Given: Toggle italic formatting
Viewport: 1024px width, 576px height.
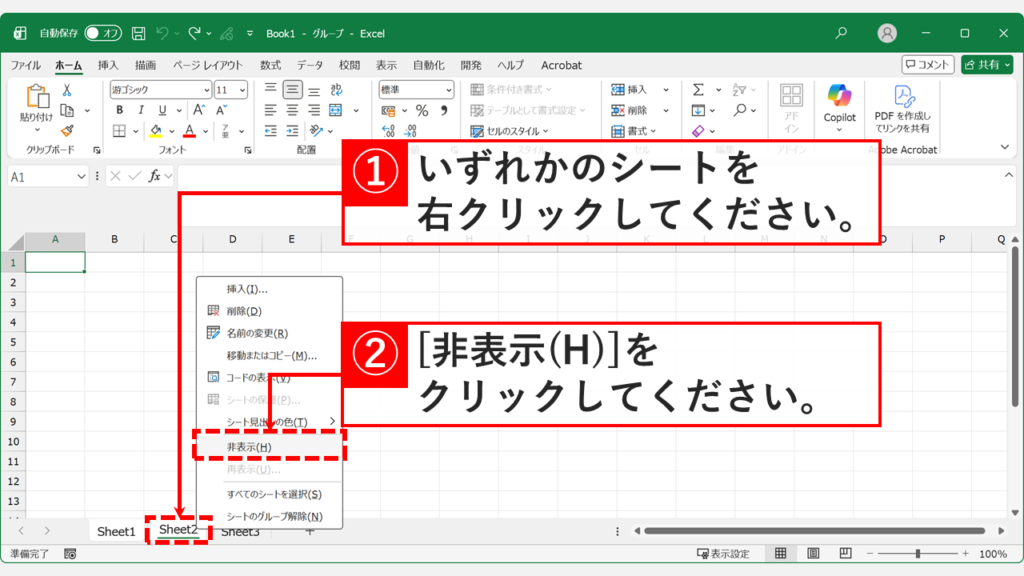Looking at the screenshot, I should (x=141, y=109).
